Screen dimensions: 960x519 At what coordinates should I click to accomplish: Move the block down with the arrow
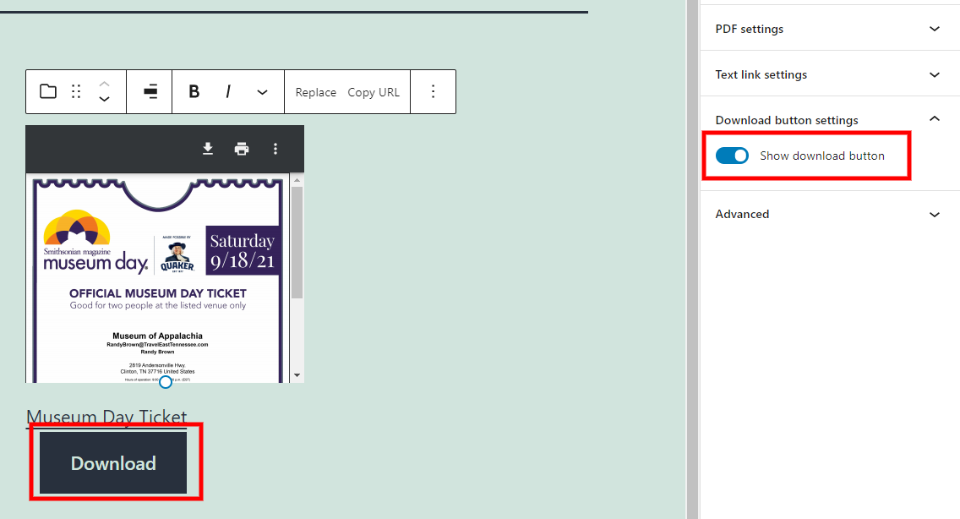tap(105, 99)
